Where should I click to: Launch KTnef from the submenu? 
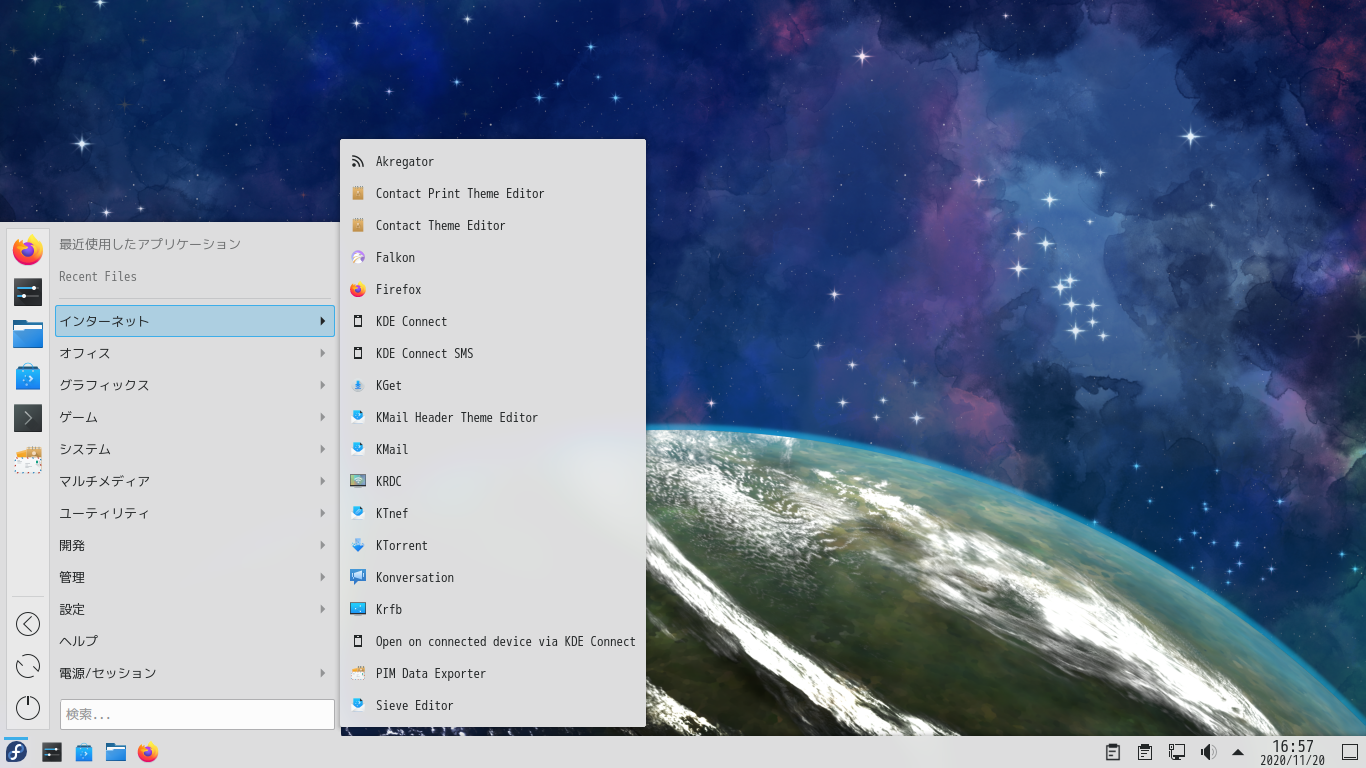(493, 513)
